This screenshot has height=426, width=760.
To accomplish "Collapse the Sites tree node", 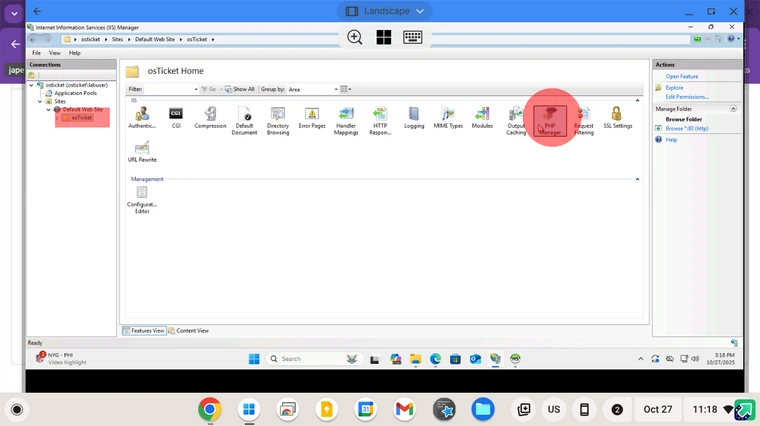I will [40, 101].
